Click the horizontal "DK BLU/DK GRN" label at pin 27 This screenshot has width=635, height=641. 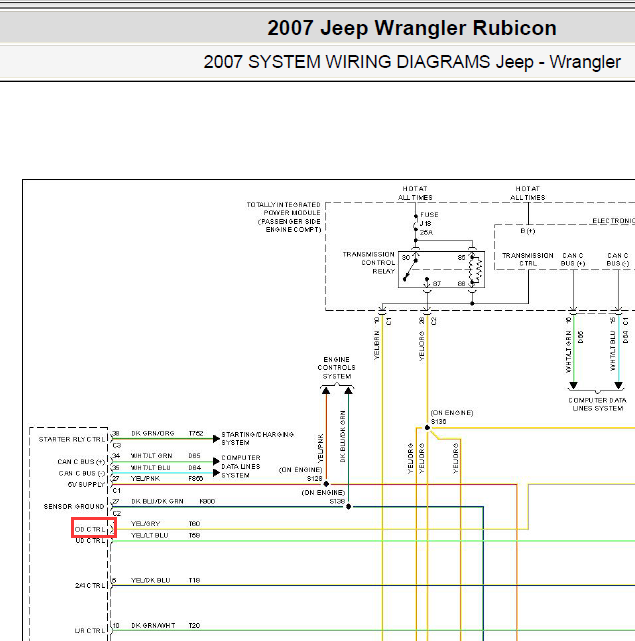[157, 501]
